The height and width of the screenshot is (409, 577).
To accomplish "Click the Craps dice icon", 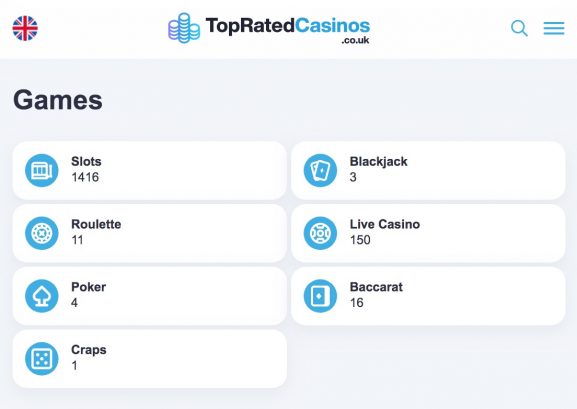I will coord(42,359).
